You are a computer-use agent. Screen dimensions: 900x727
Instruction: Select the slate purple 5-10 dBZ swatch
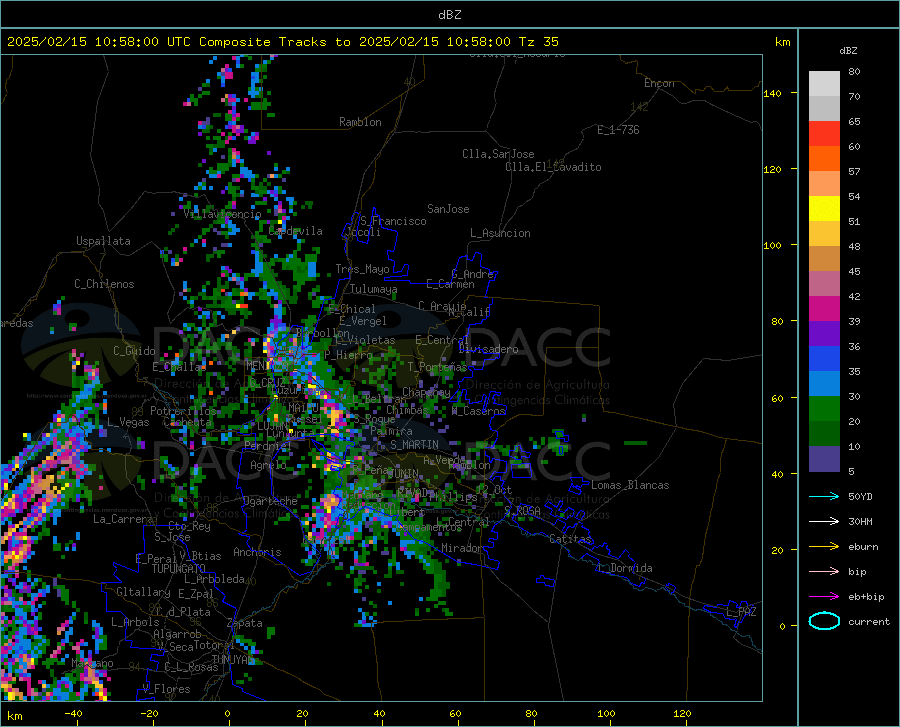(x=824, y=459)
